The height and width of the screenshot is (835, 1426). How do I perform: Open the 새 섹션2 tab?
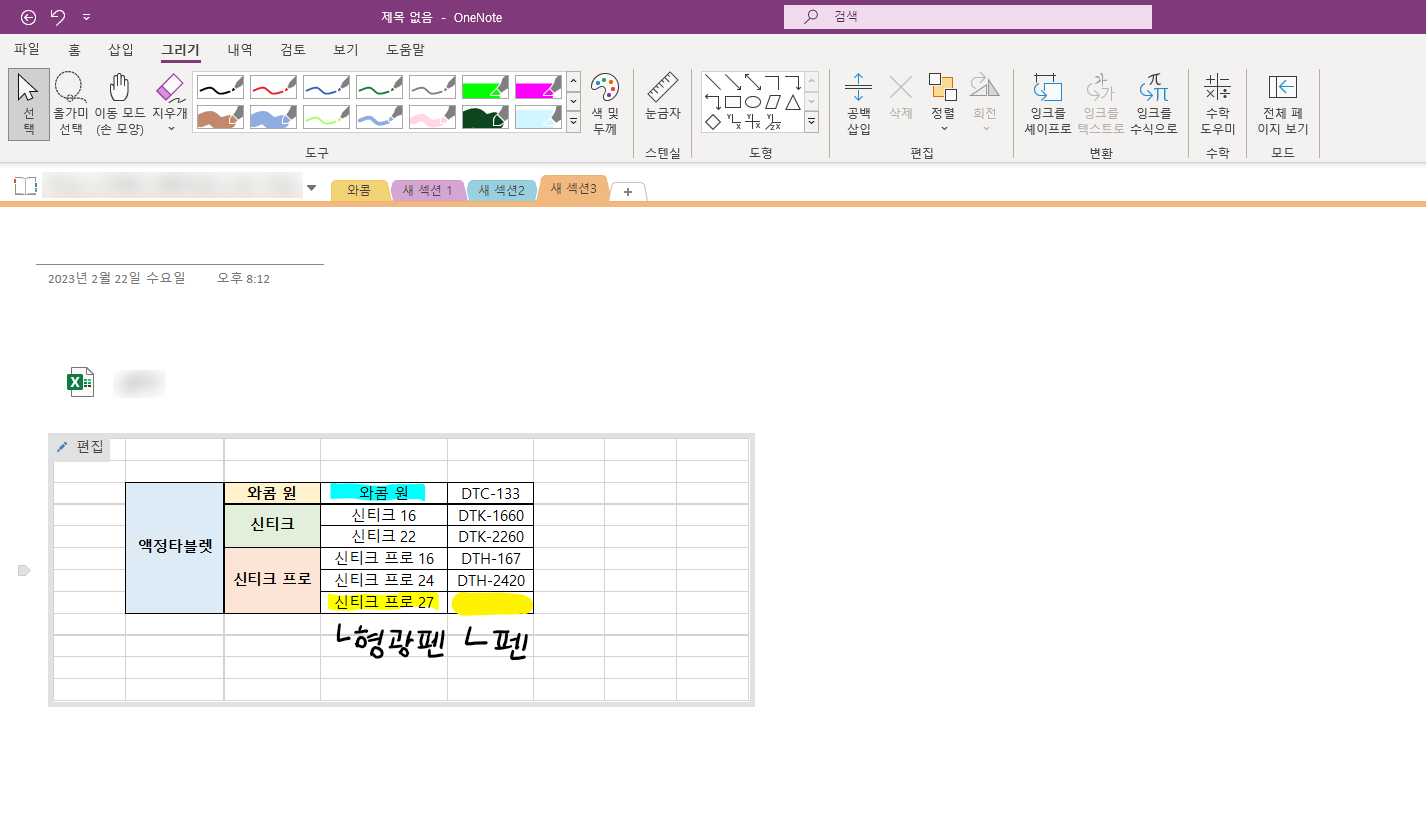point(501,190)
